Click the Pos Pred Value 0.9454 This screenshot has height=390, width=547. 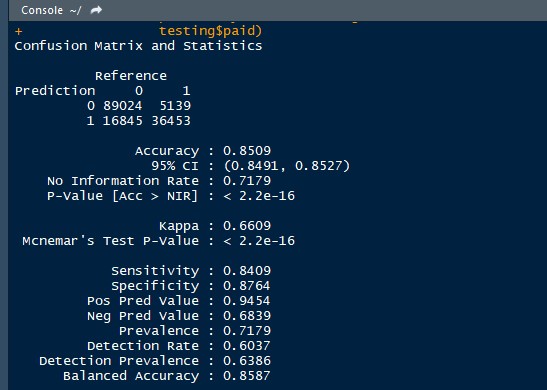coord(247,301)
